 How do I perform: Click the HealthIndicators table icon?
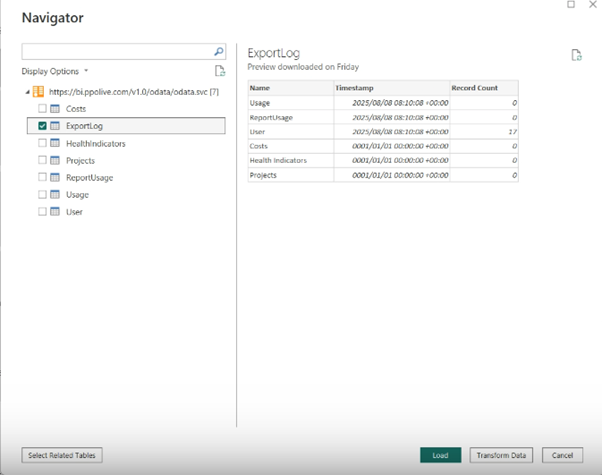(55, 143)
